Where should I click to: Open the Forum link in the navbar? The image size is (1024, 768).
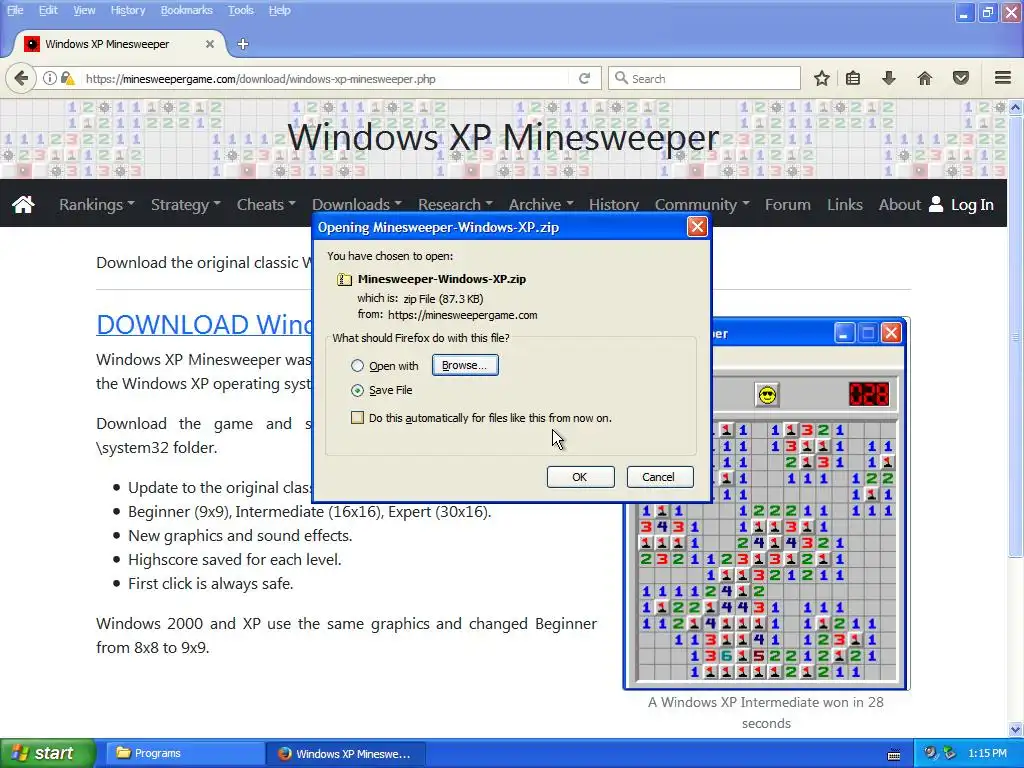(788, 204)
